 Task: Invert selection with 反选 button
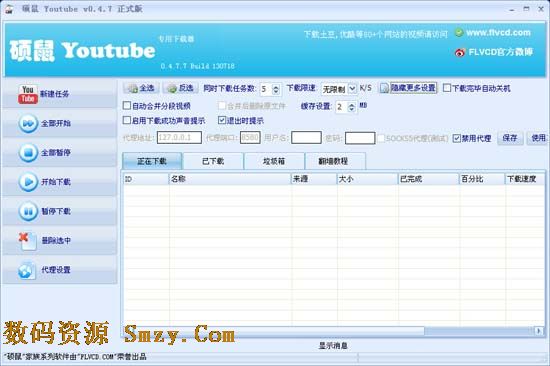tap(181, 88)
